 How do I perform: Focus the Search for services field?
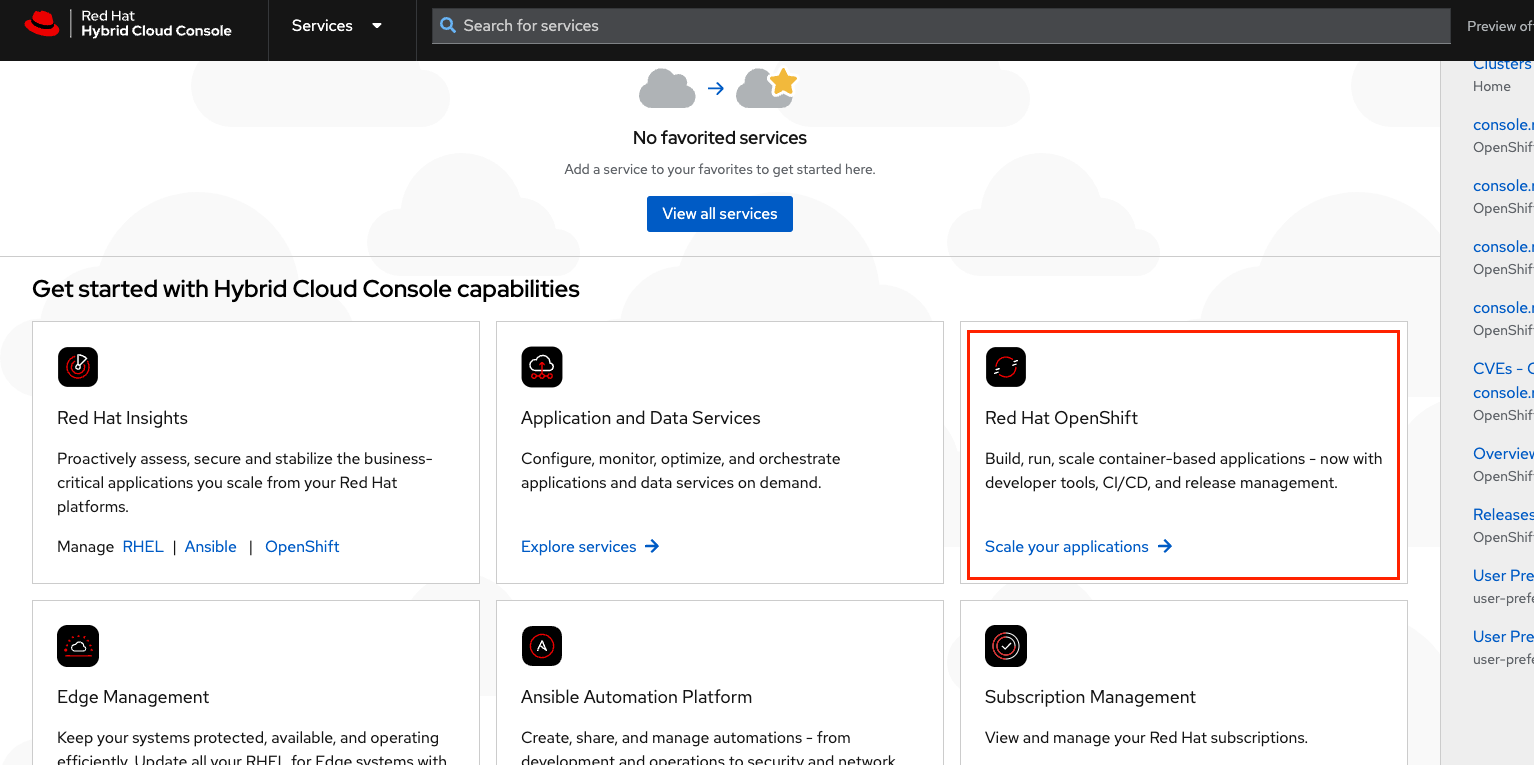click(x=941, y=26)
